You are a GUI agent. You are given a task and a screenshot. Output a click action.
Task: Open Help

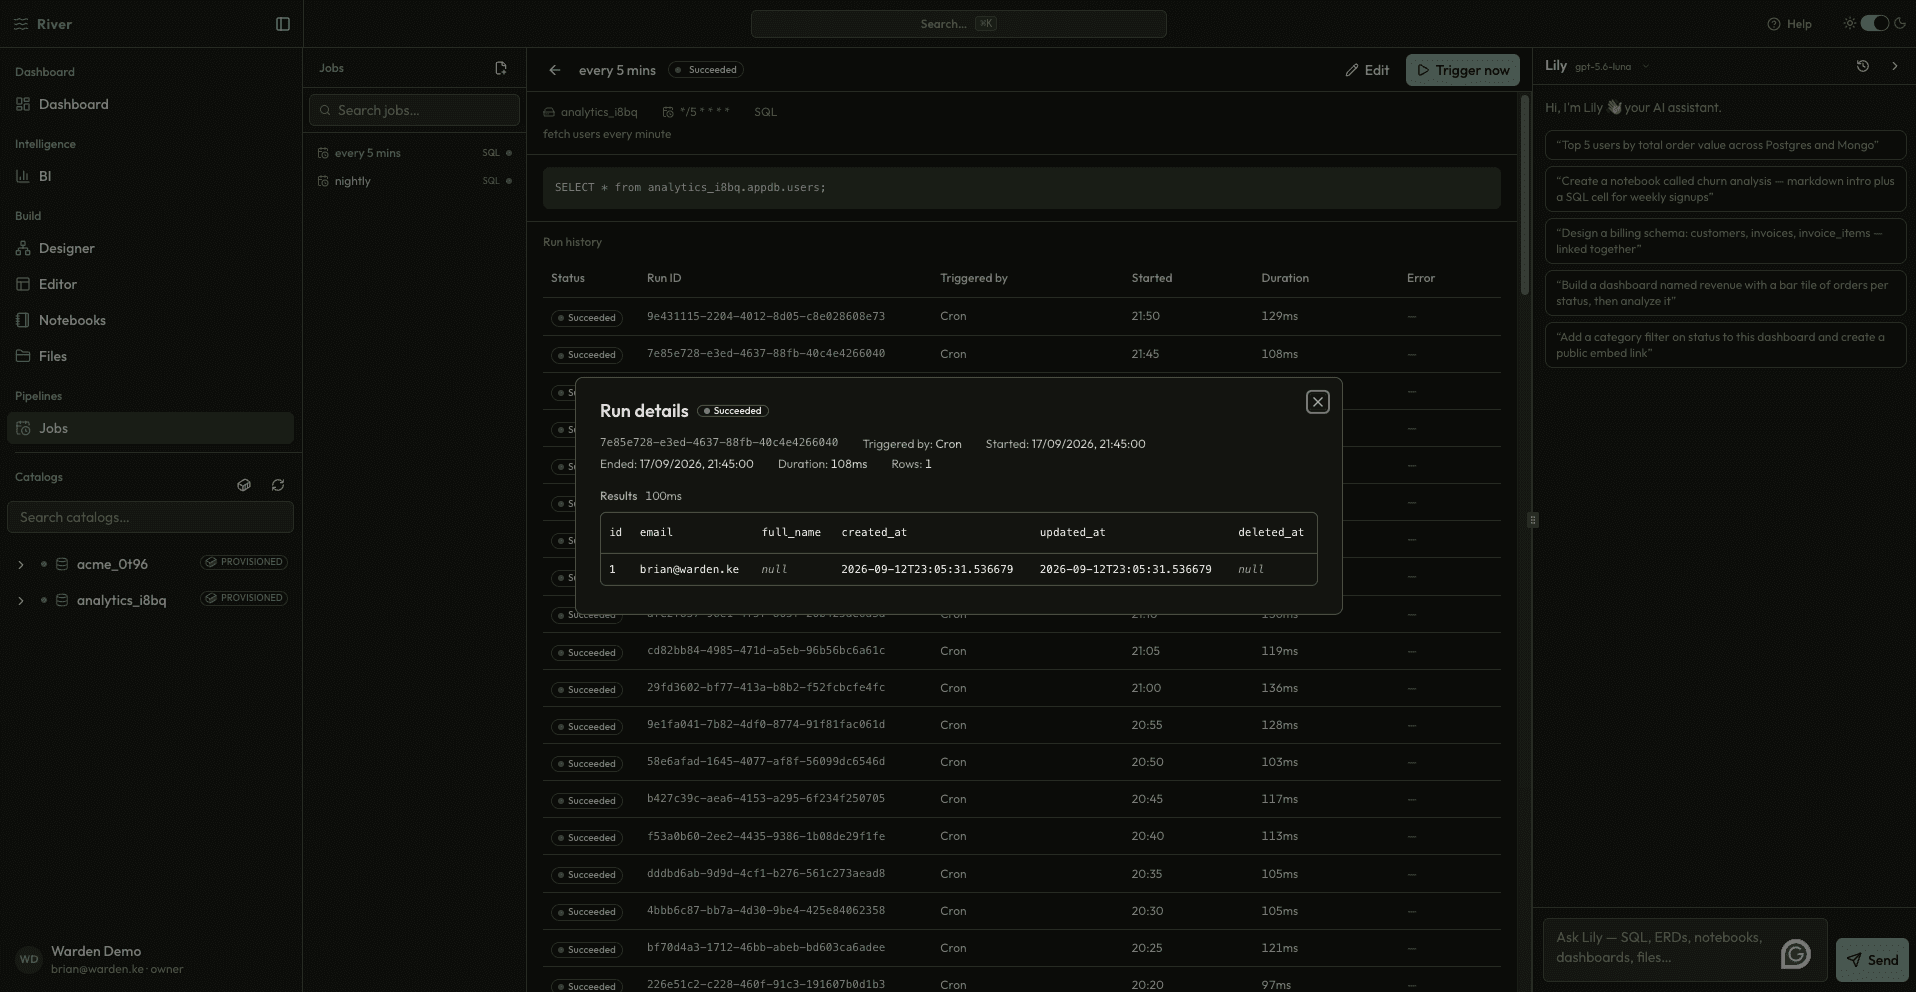coord(1789,24)
